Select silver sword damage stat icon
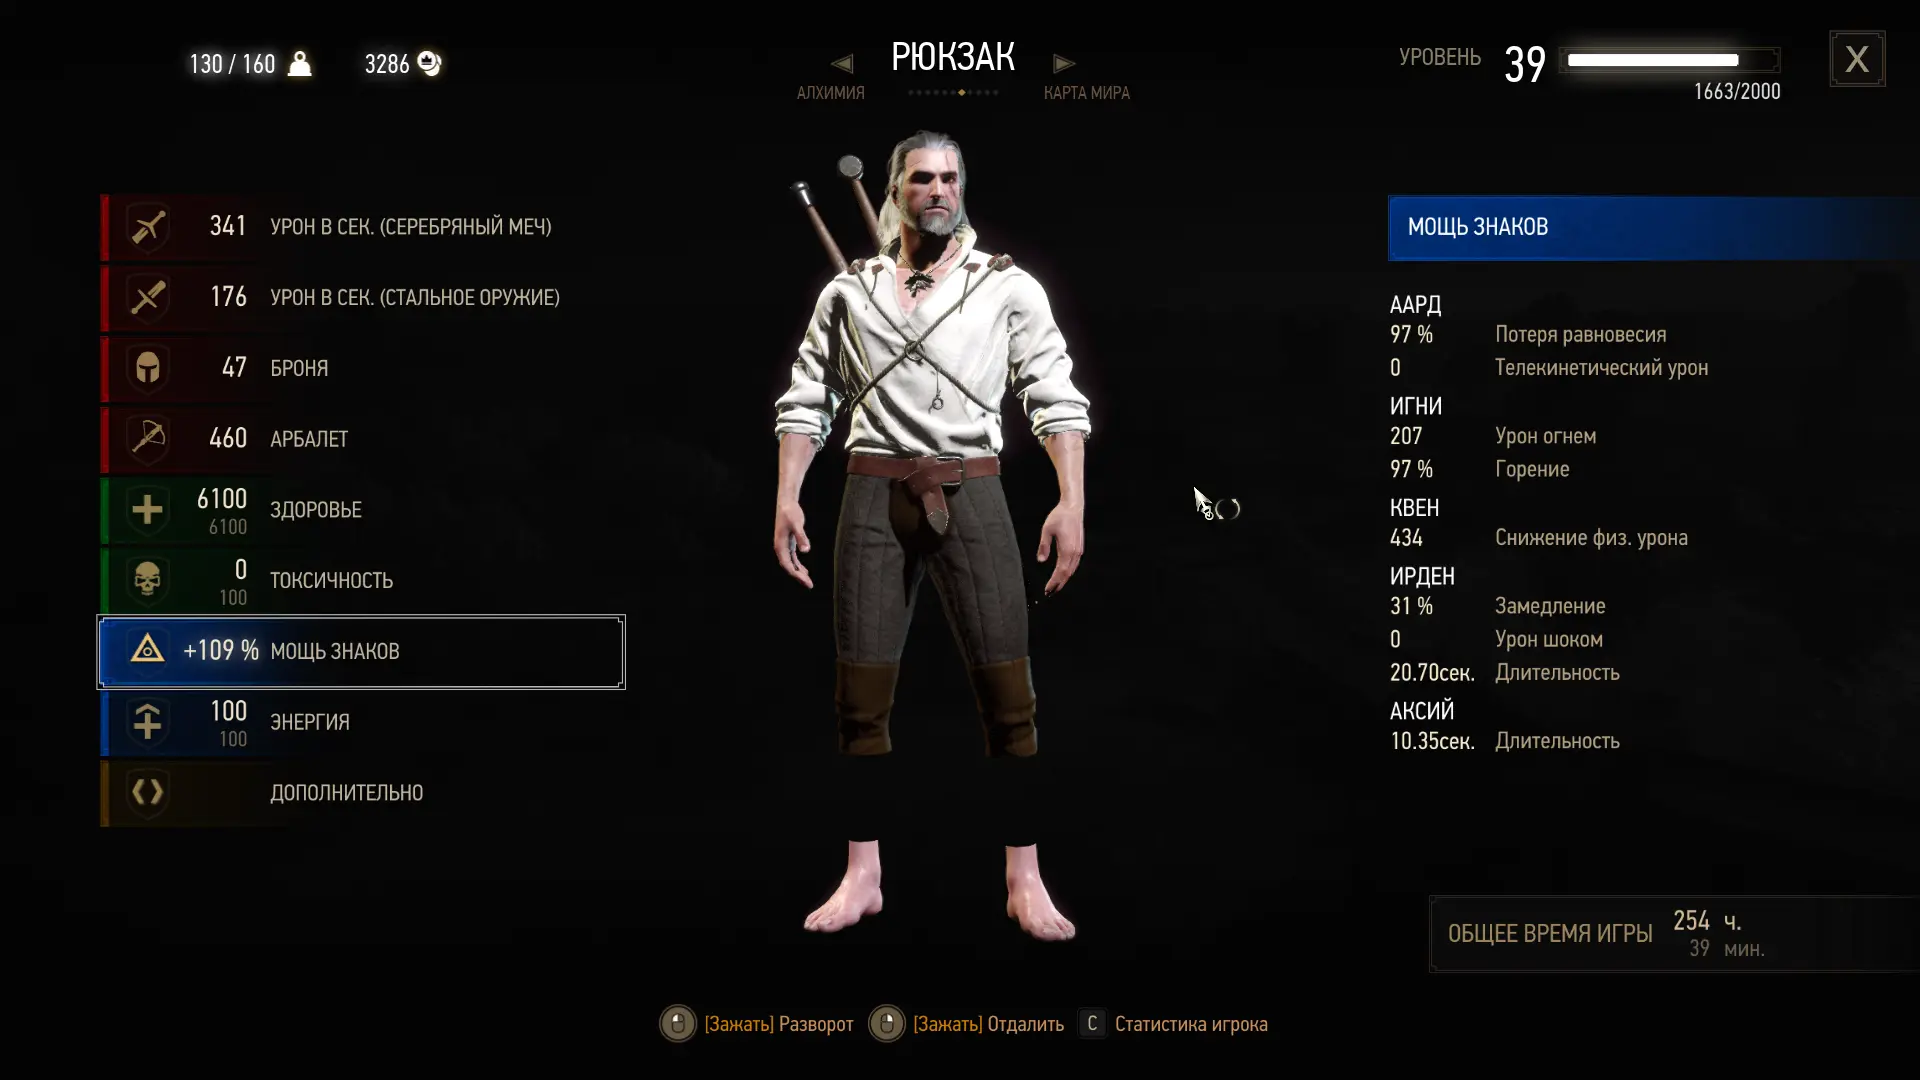Screen dimensions: 1920x1080 148,227
